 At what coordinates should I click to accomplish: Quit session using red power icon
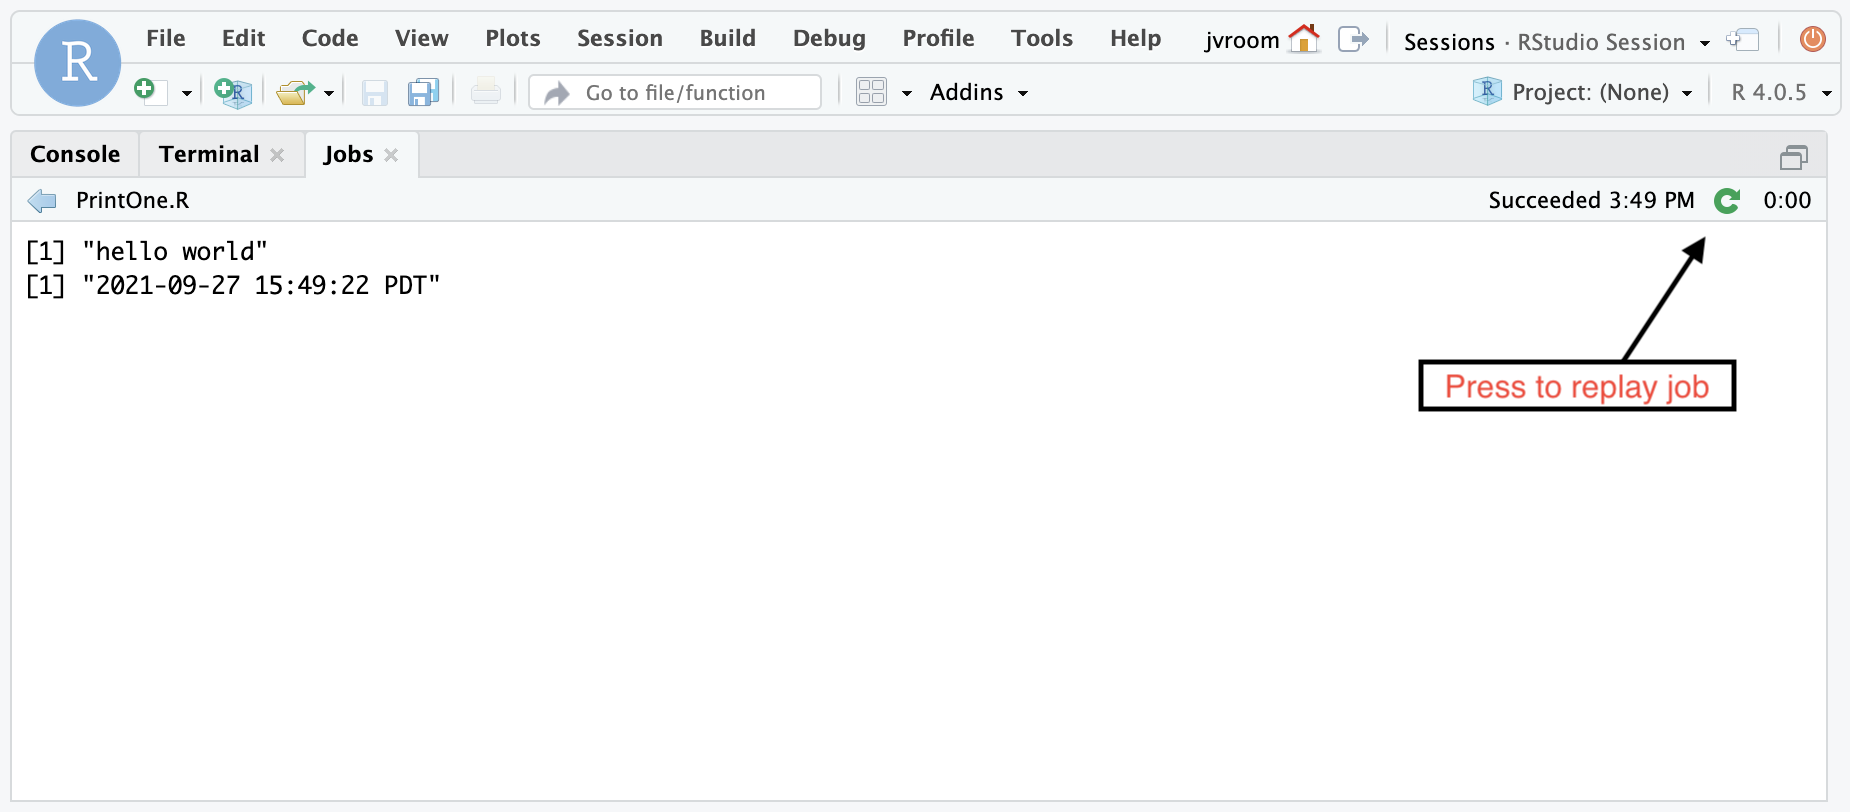pyautogui.click(x=1812, y=39)
